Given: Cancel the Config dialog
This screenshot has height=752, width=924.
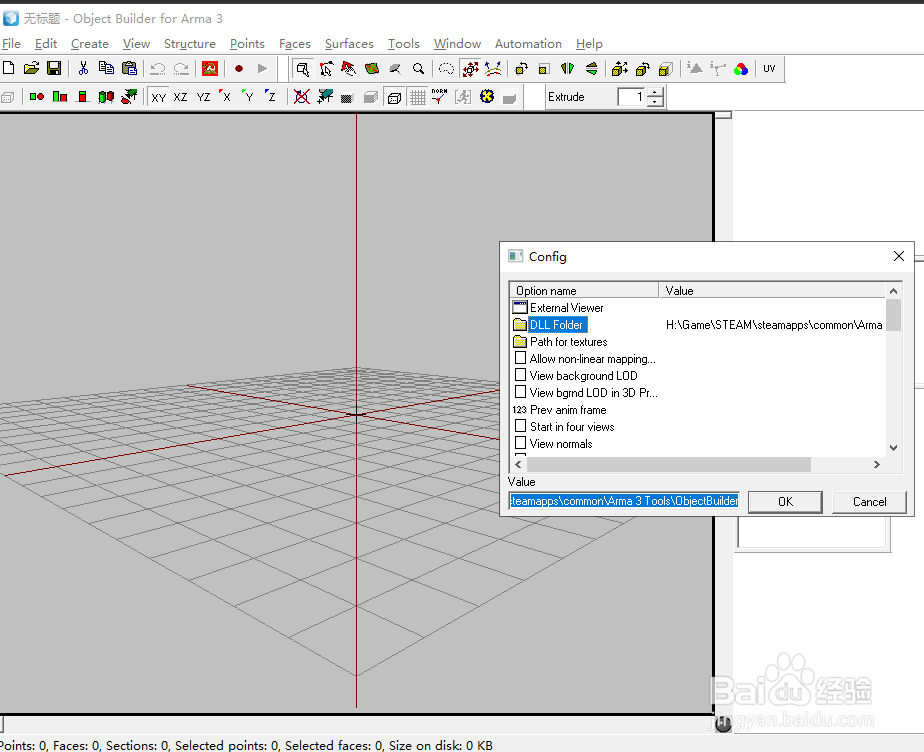Looking at the screenshot, I should pos(869,502).
